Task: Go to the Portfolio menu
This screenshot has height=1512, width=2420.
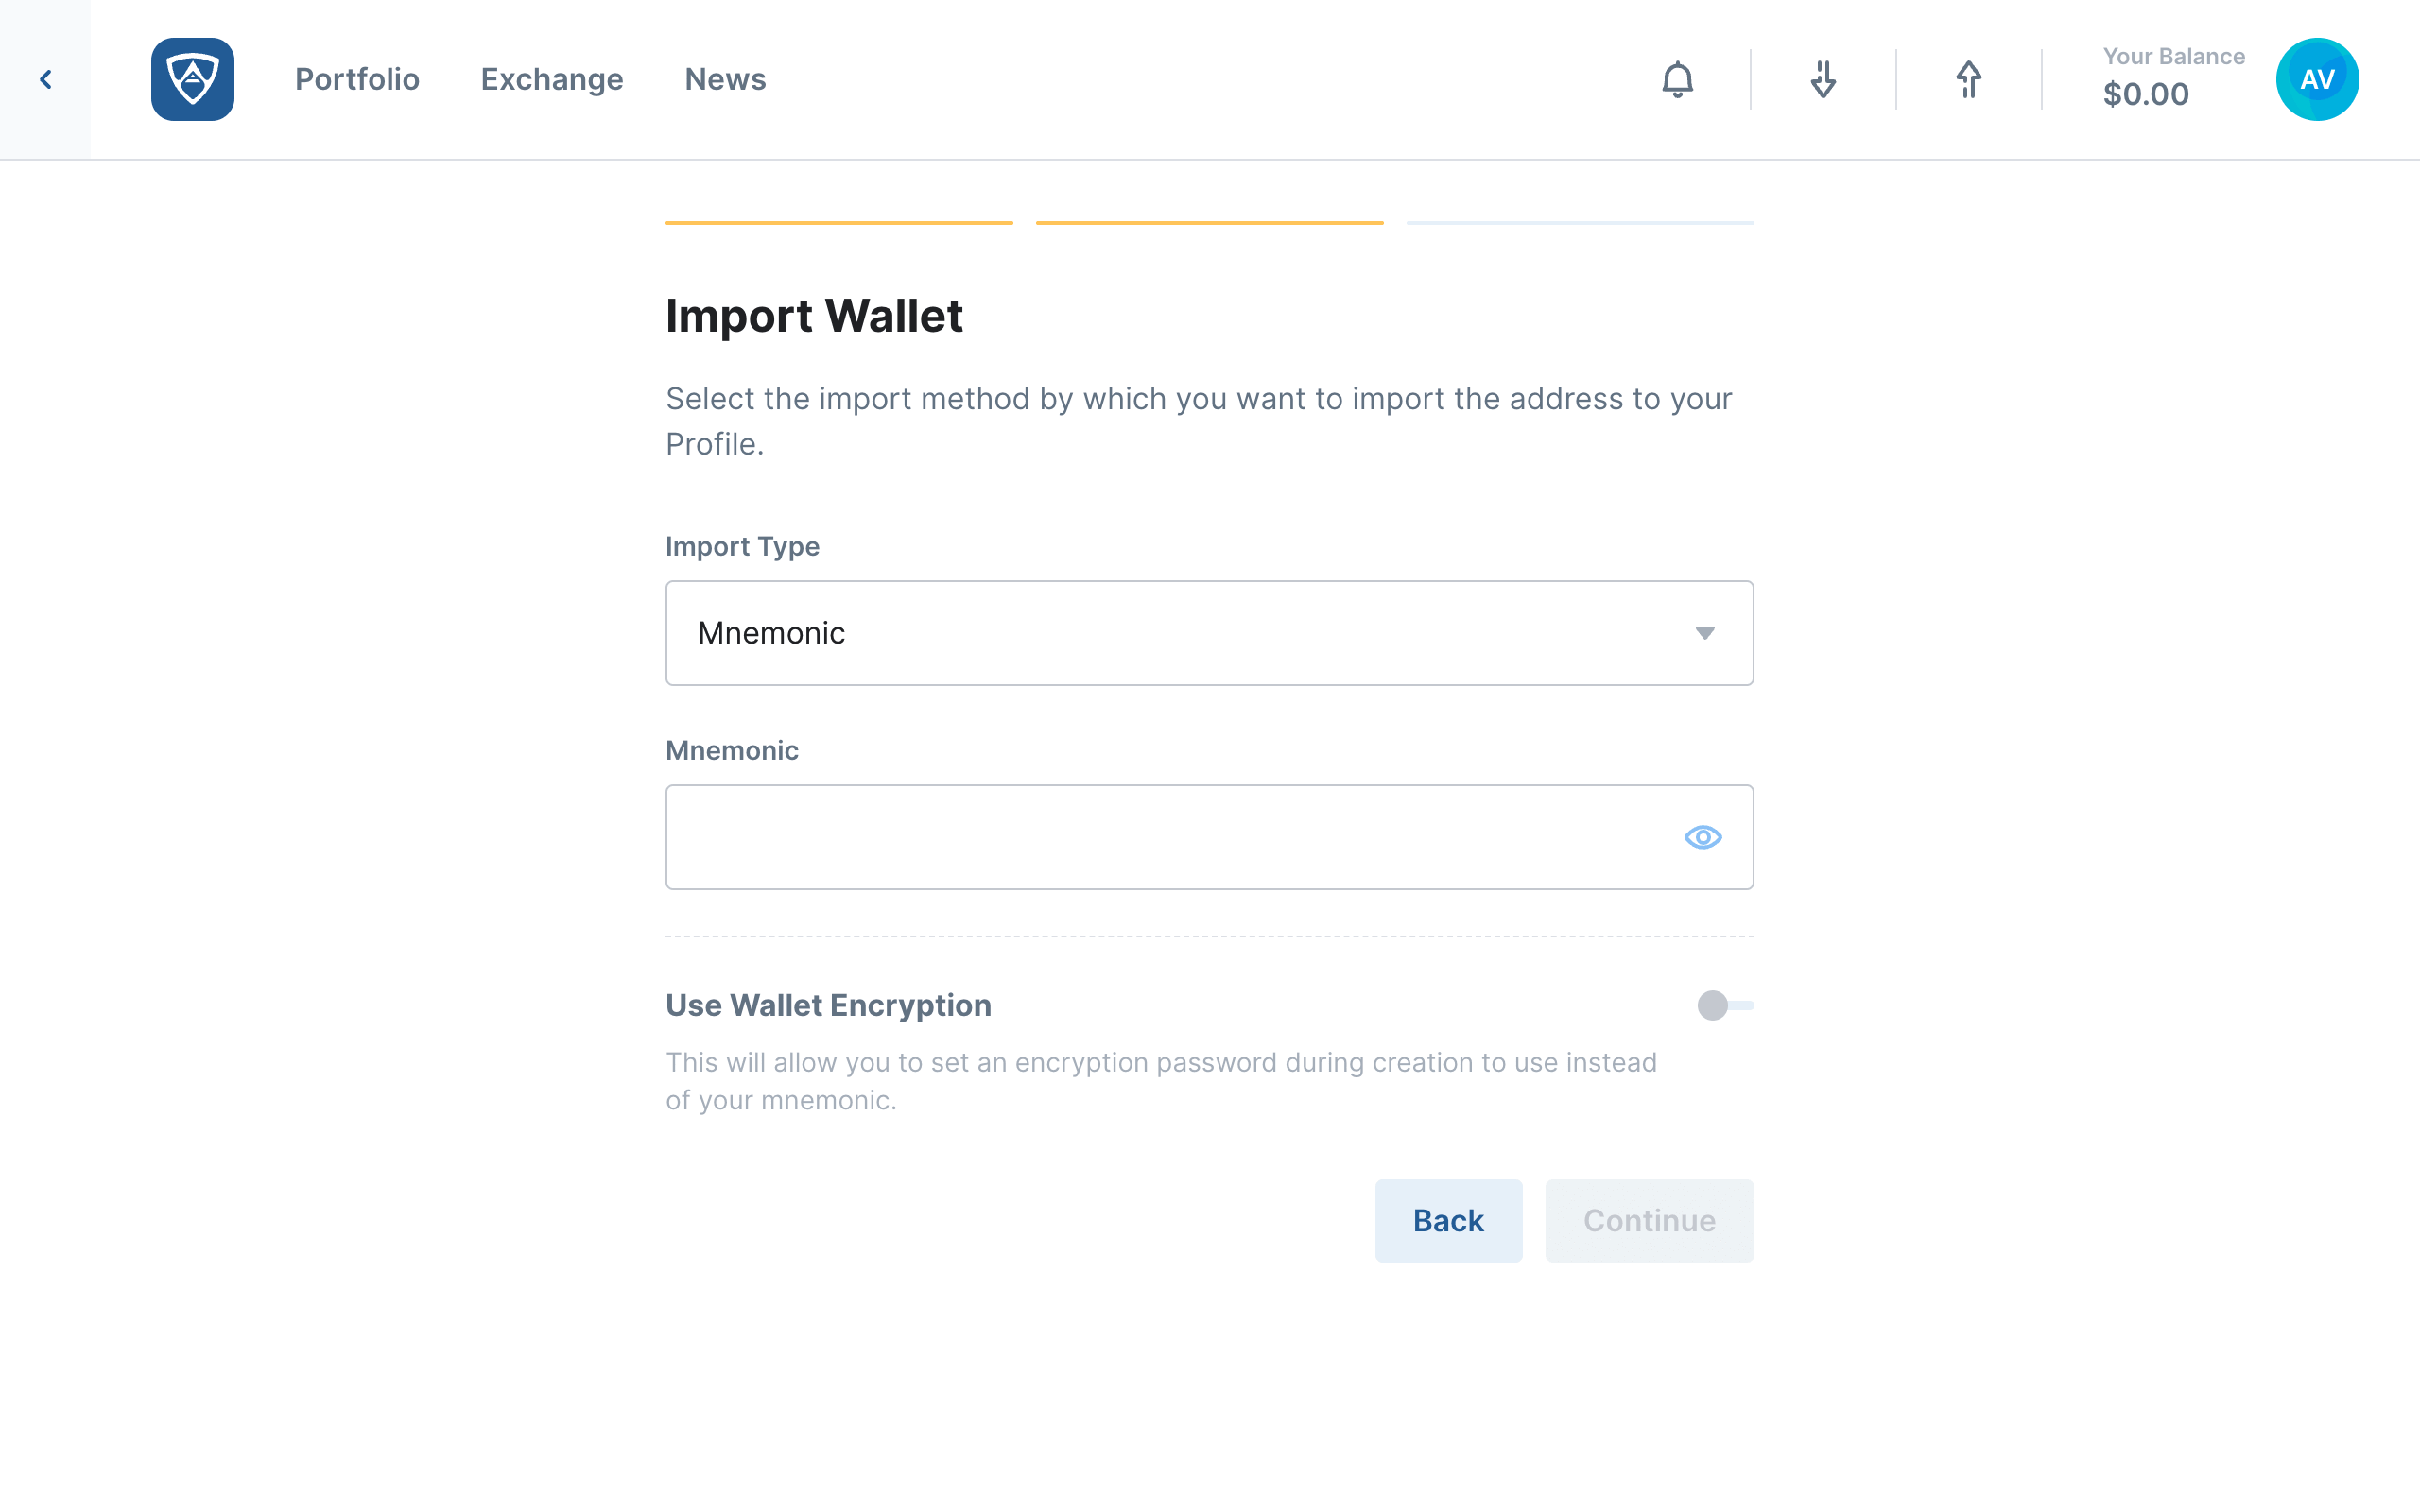Action: tap(357, 79)
